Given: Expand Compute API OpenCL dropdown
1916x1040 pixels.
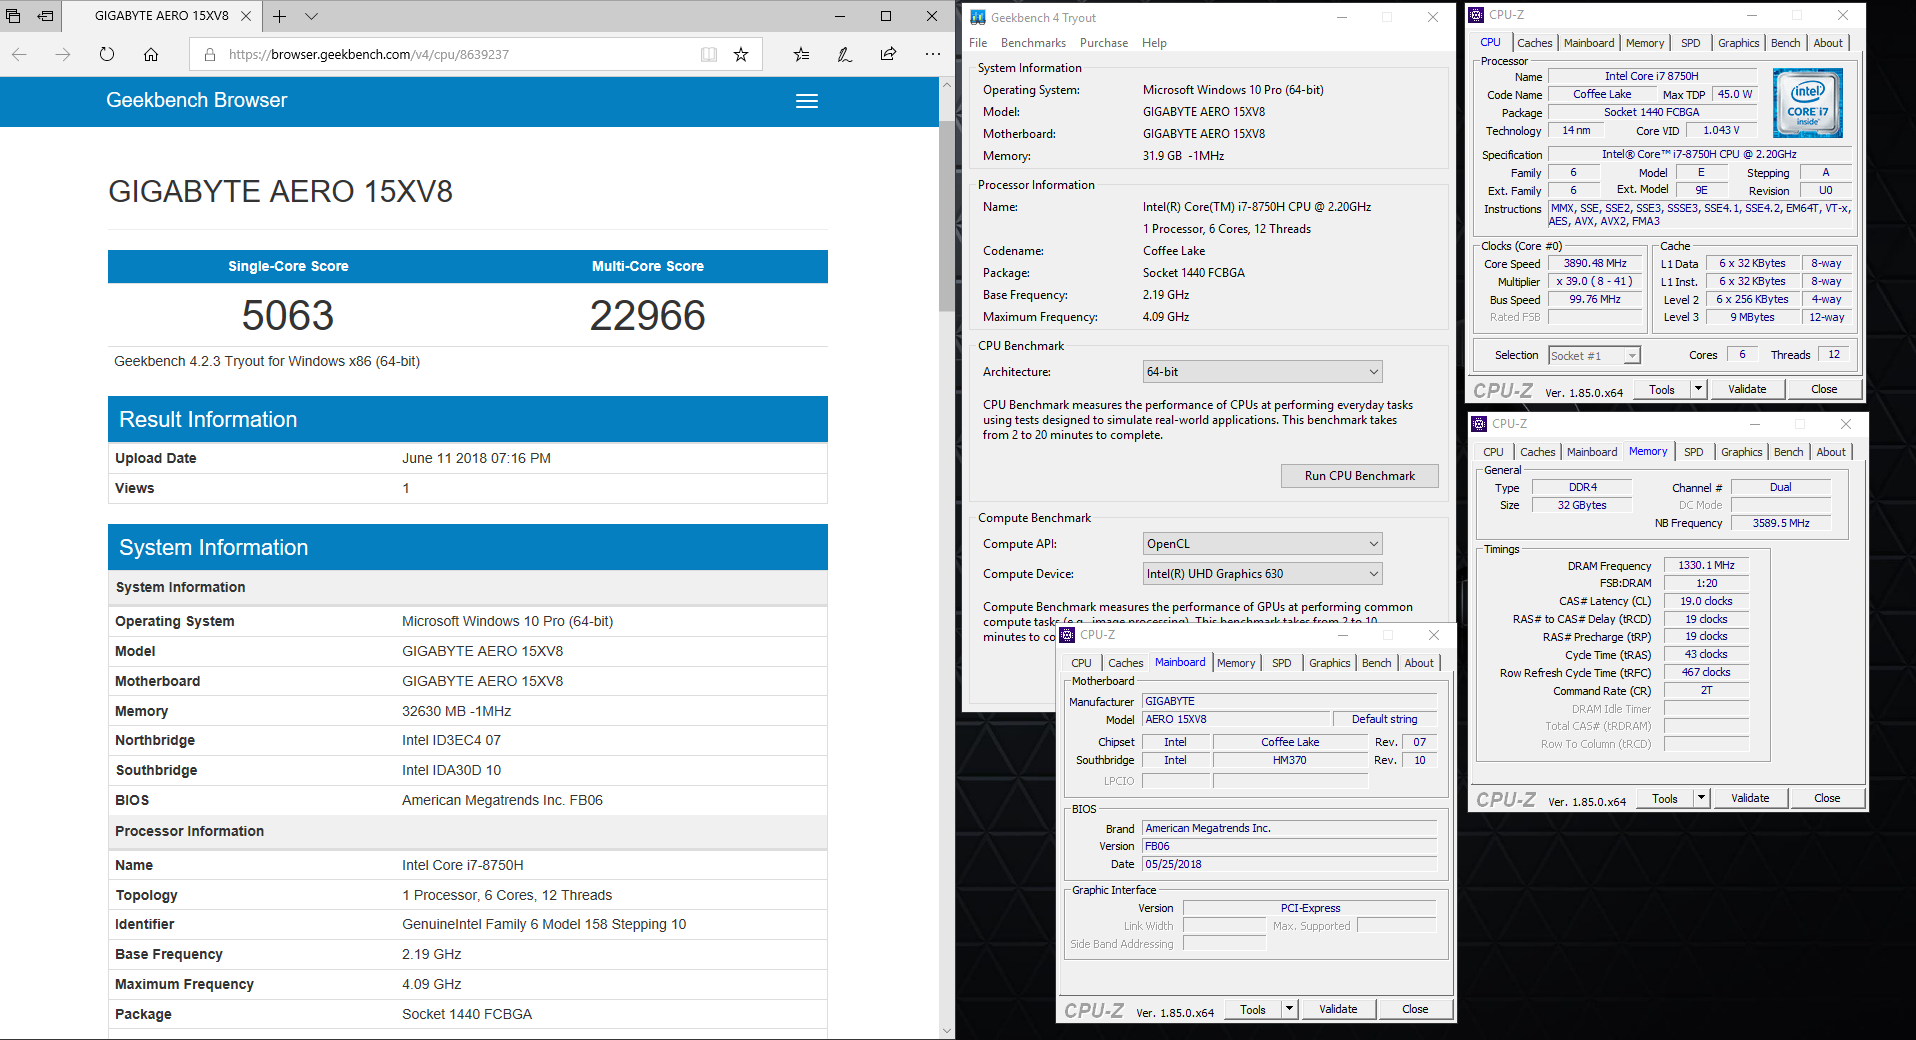Looking at the screenshot, I should 1262,543.
